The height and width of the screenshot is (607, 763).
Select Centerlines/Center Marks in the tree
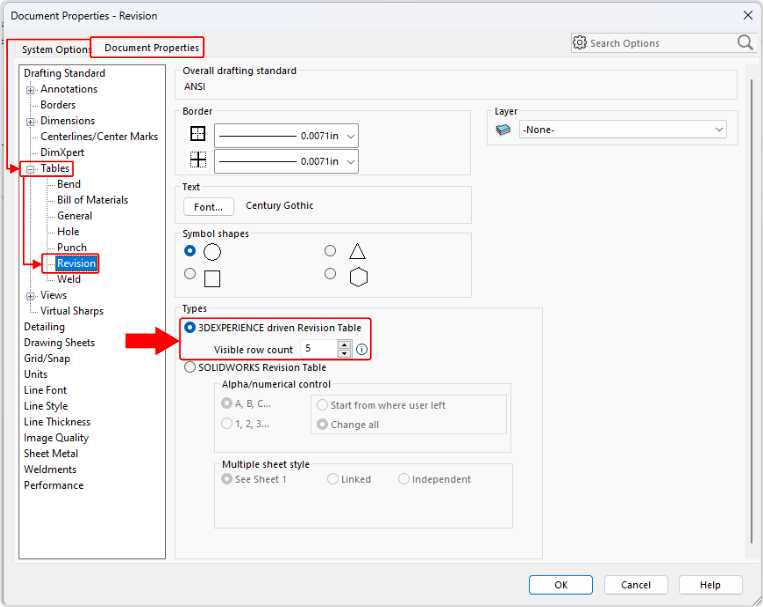tap(99, 136)
